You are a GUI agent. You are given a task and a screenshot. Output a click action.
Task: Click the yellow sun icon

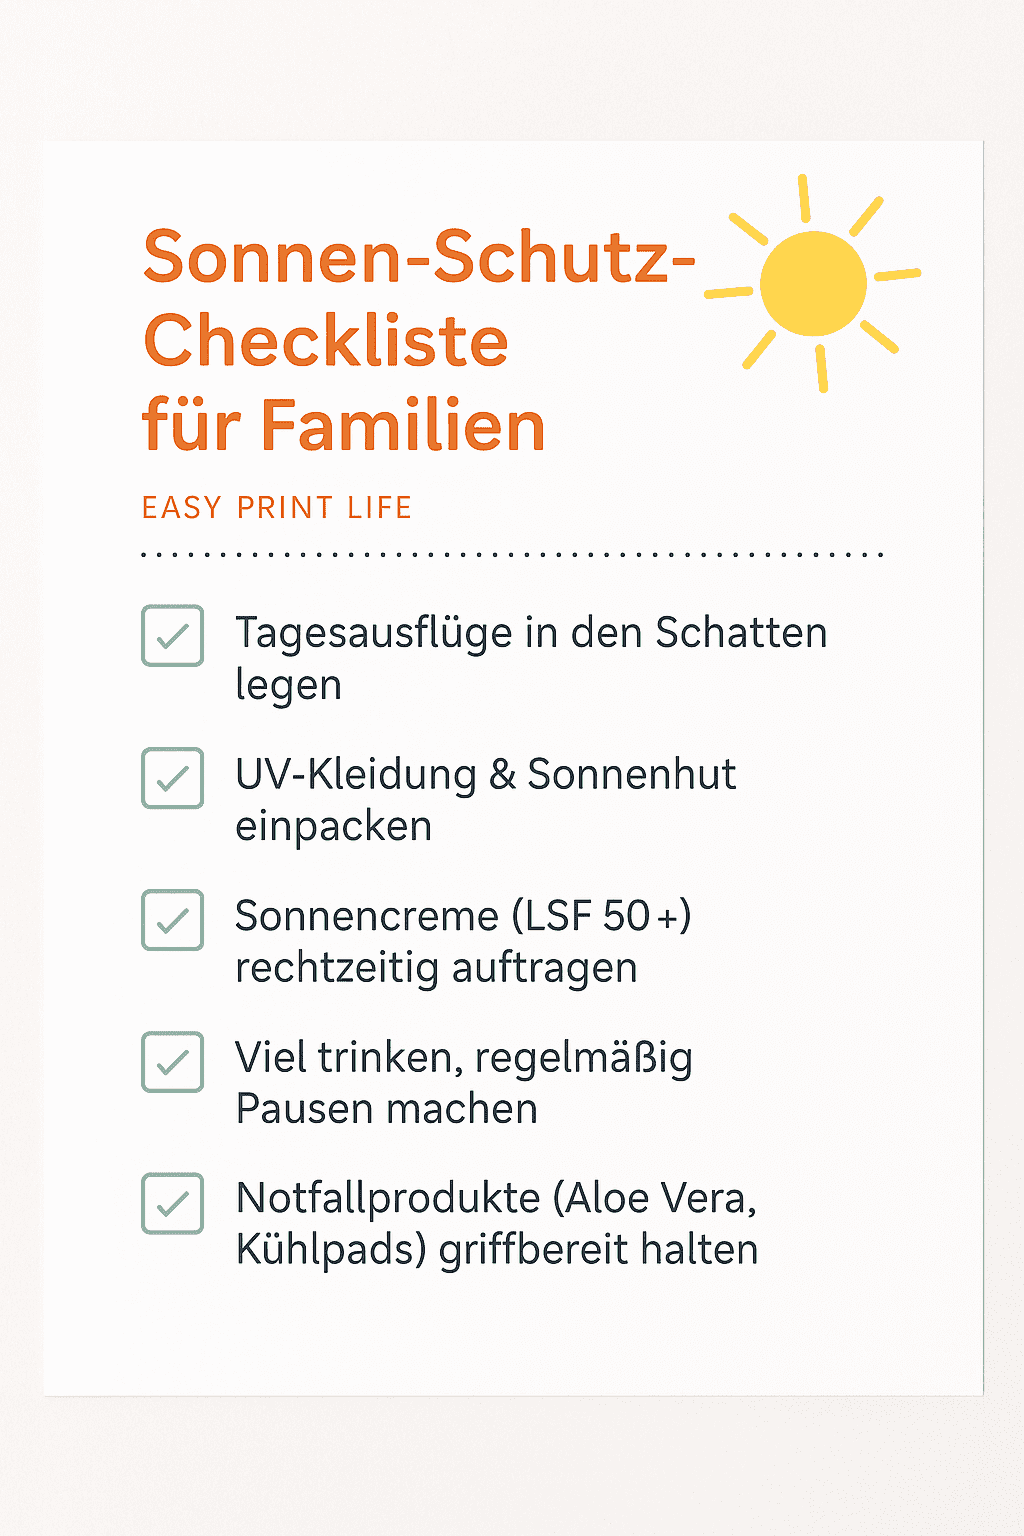tap(813, 283)
